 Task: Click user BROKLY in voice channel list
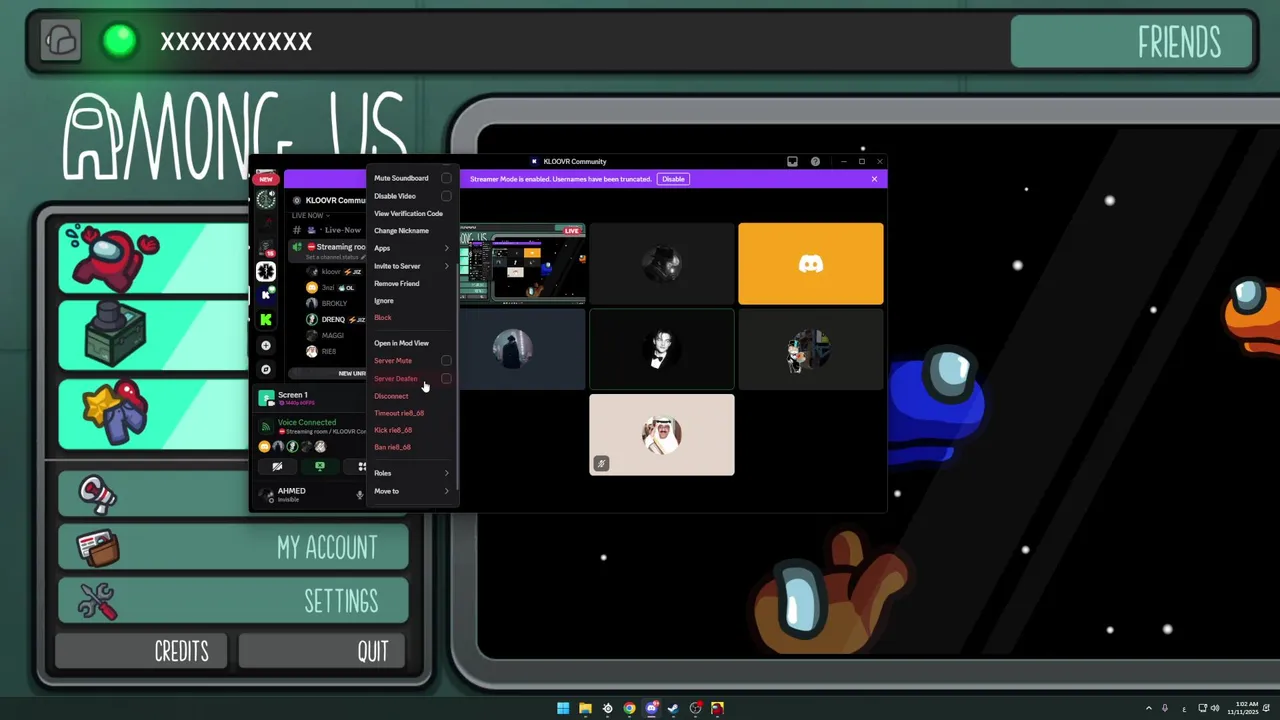[x=334, y=303]
